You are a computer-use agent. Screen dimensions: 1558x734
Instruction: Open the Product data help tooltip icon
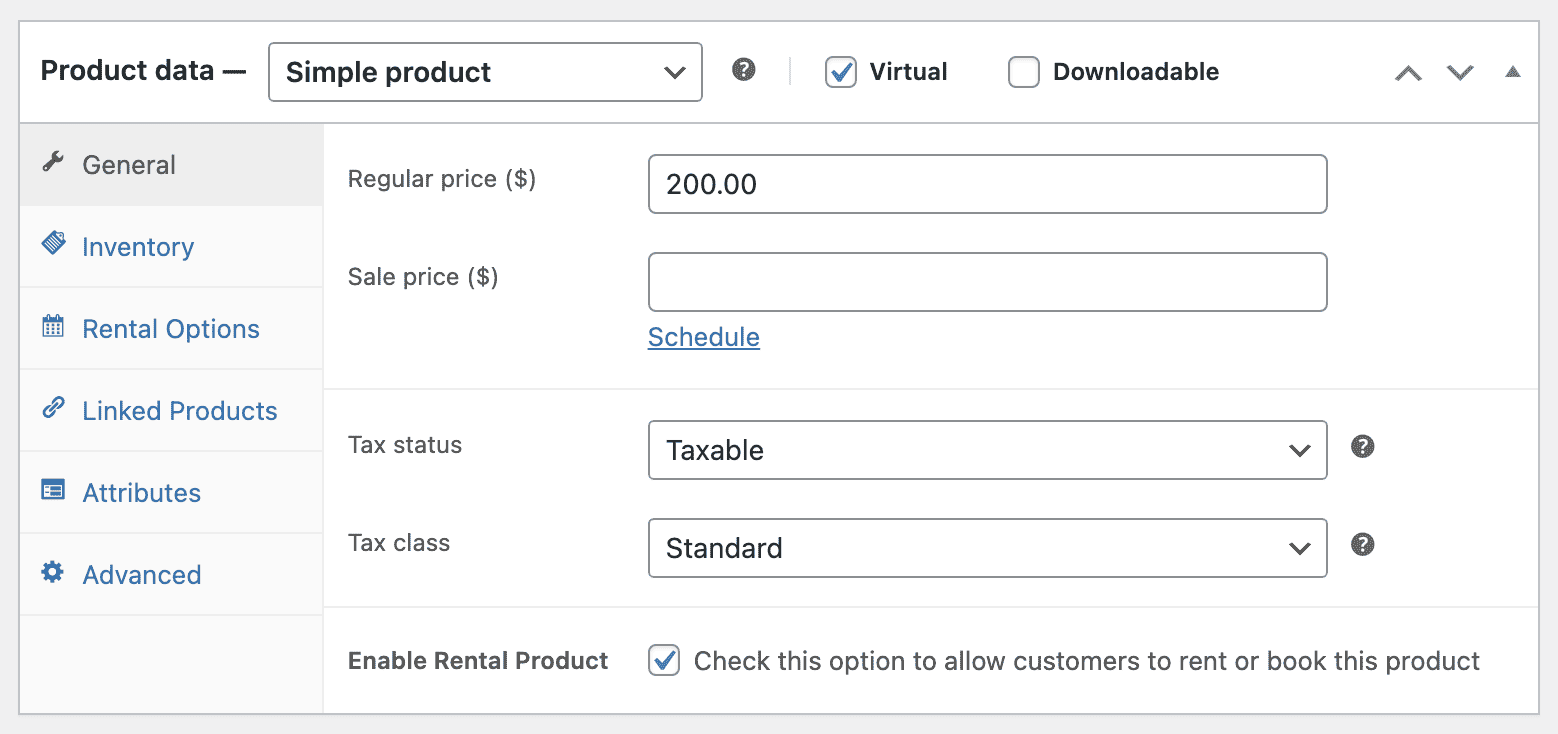(743, 71)
